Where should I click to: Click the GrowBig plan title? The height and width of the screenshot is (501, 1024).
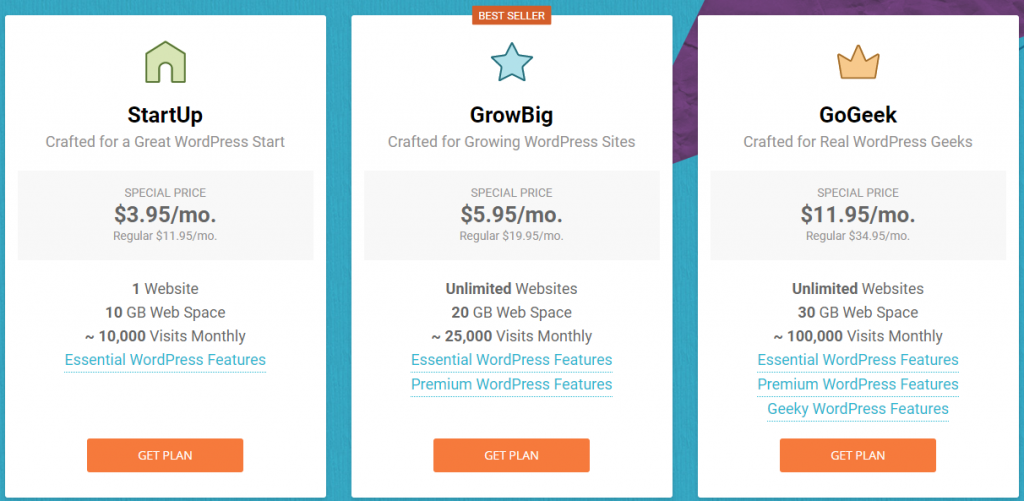click(x=511, y=115)
